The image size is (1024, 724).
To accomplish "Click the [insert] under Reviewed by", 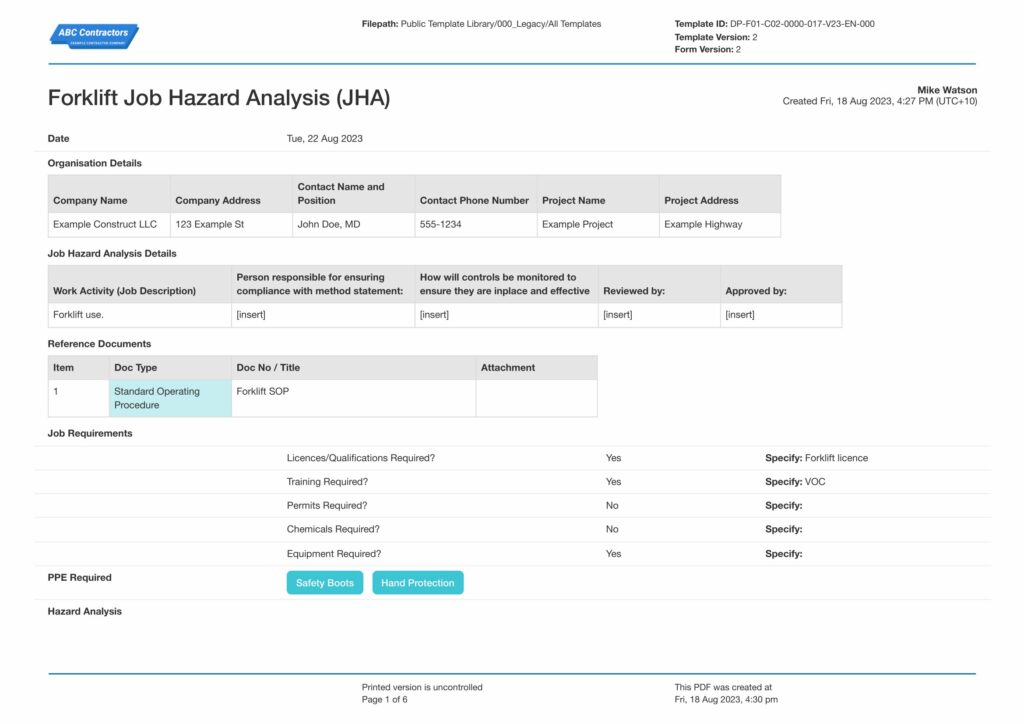I will pyautogui.click(x=659, y=315).
